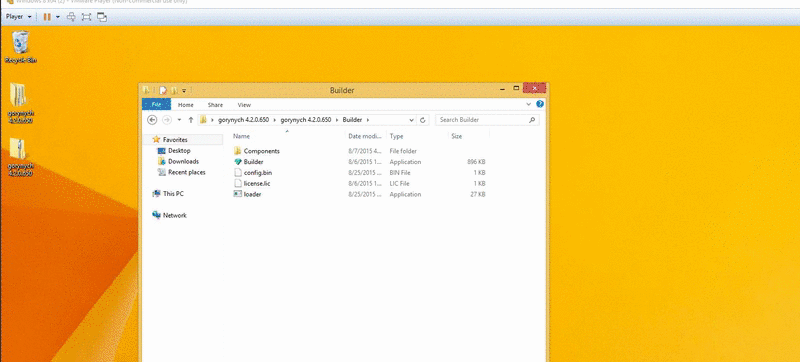Open the File tab in Explorer

pyautogui.click(x=156, y=105)
